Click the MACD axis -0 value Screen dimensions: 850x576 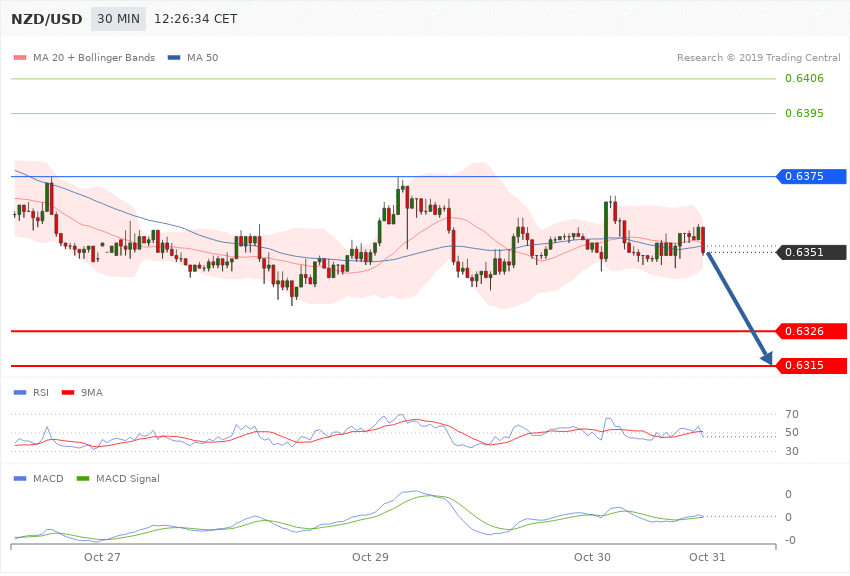(x=790, y=540)
